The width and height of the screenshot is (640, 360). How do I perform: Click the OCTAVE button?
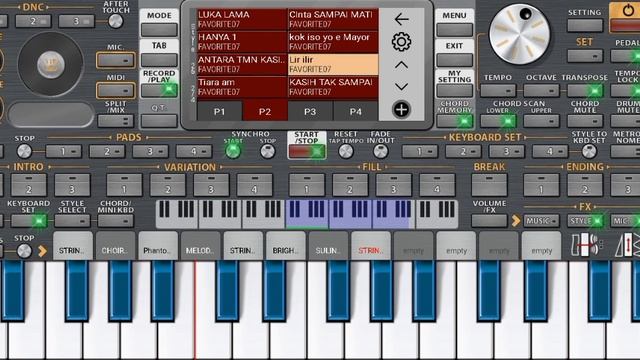pos(541,90)
